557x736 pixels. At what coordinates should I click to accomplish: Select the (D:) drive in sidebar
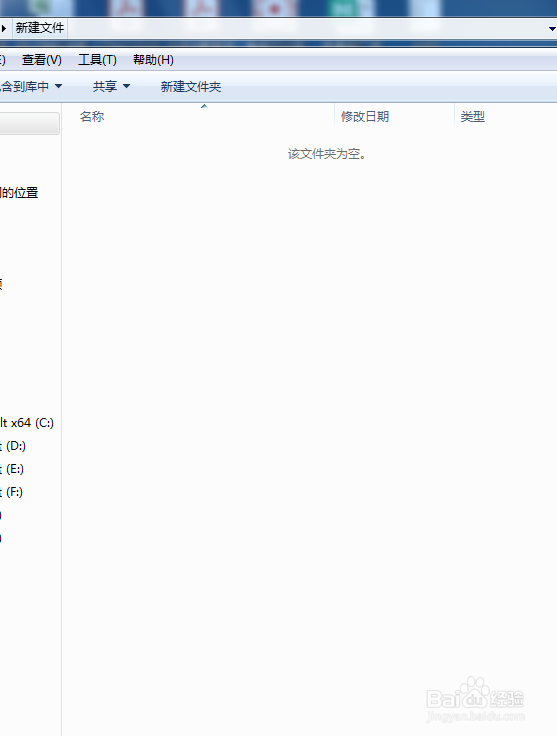[13, 445]
